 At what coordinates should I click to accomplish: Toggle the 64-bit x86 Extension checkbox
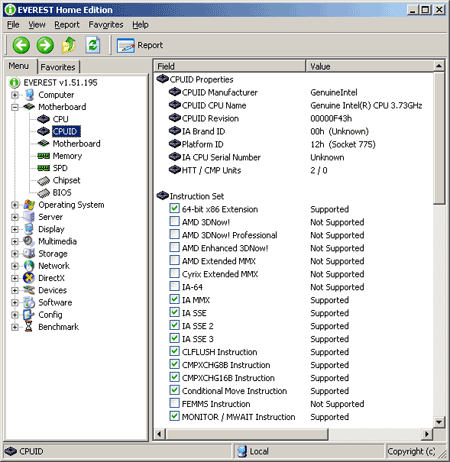[174, 209]
